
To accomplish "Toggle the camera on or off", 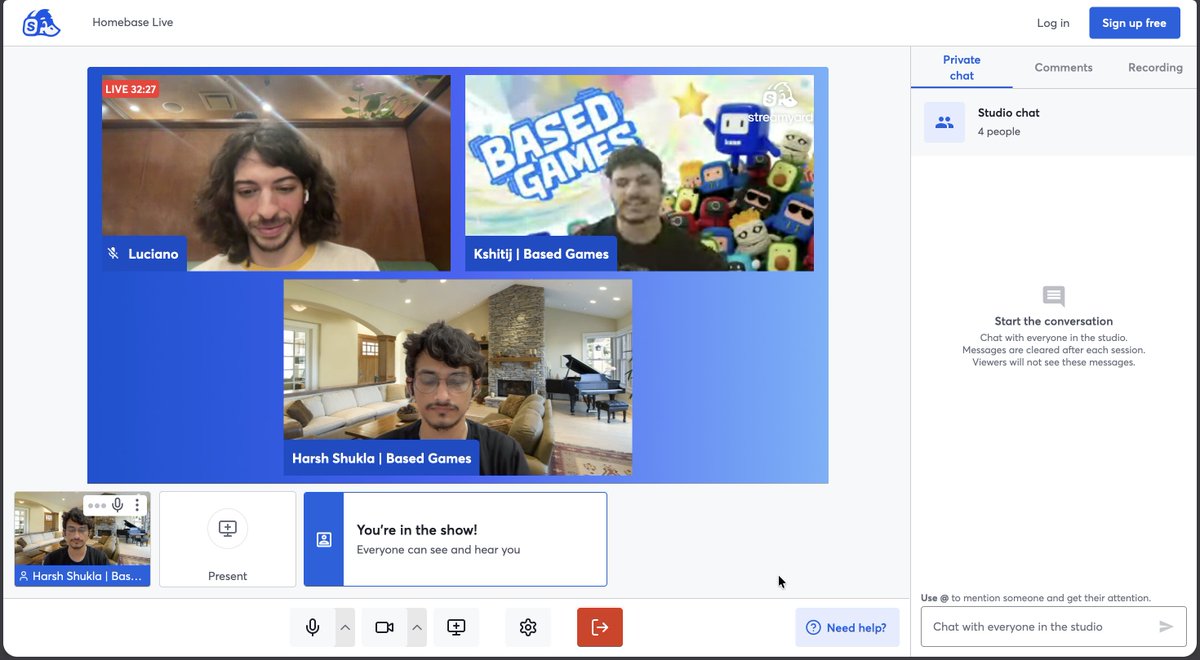I will point(384,627).
